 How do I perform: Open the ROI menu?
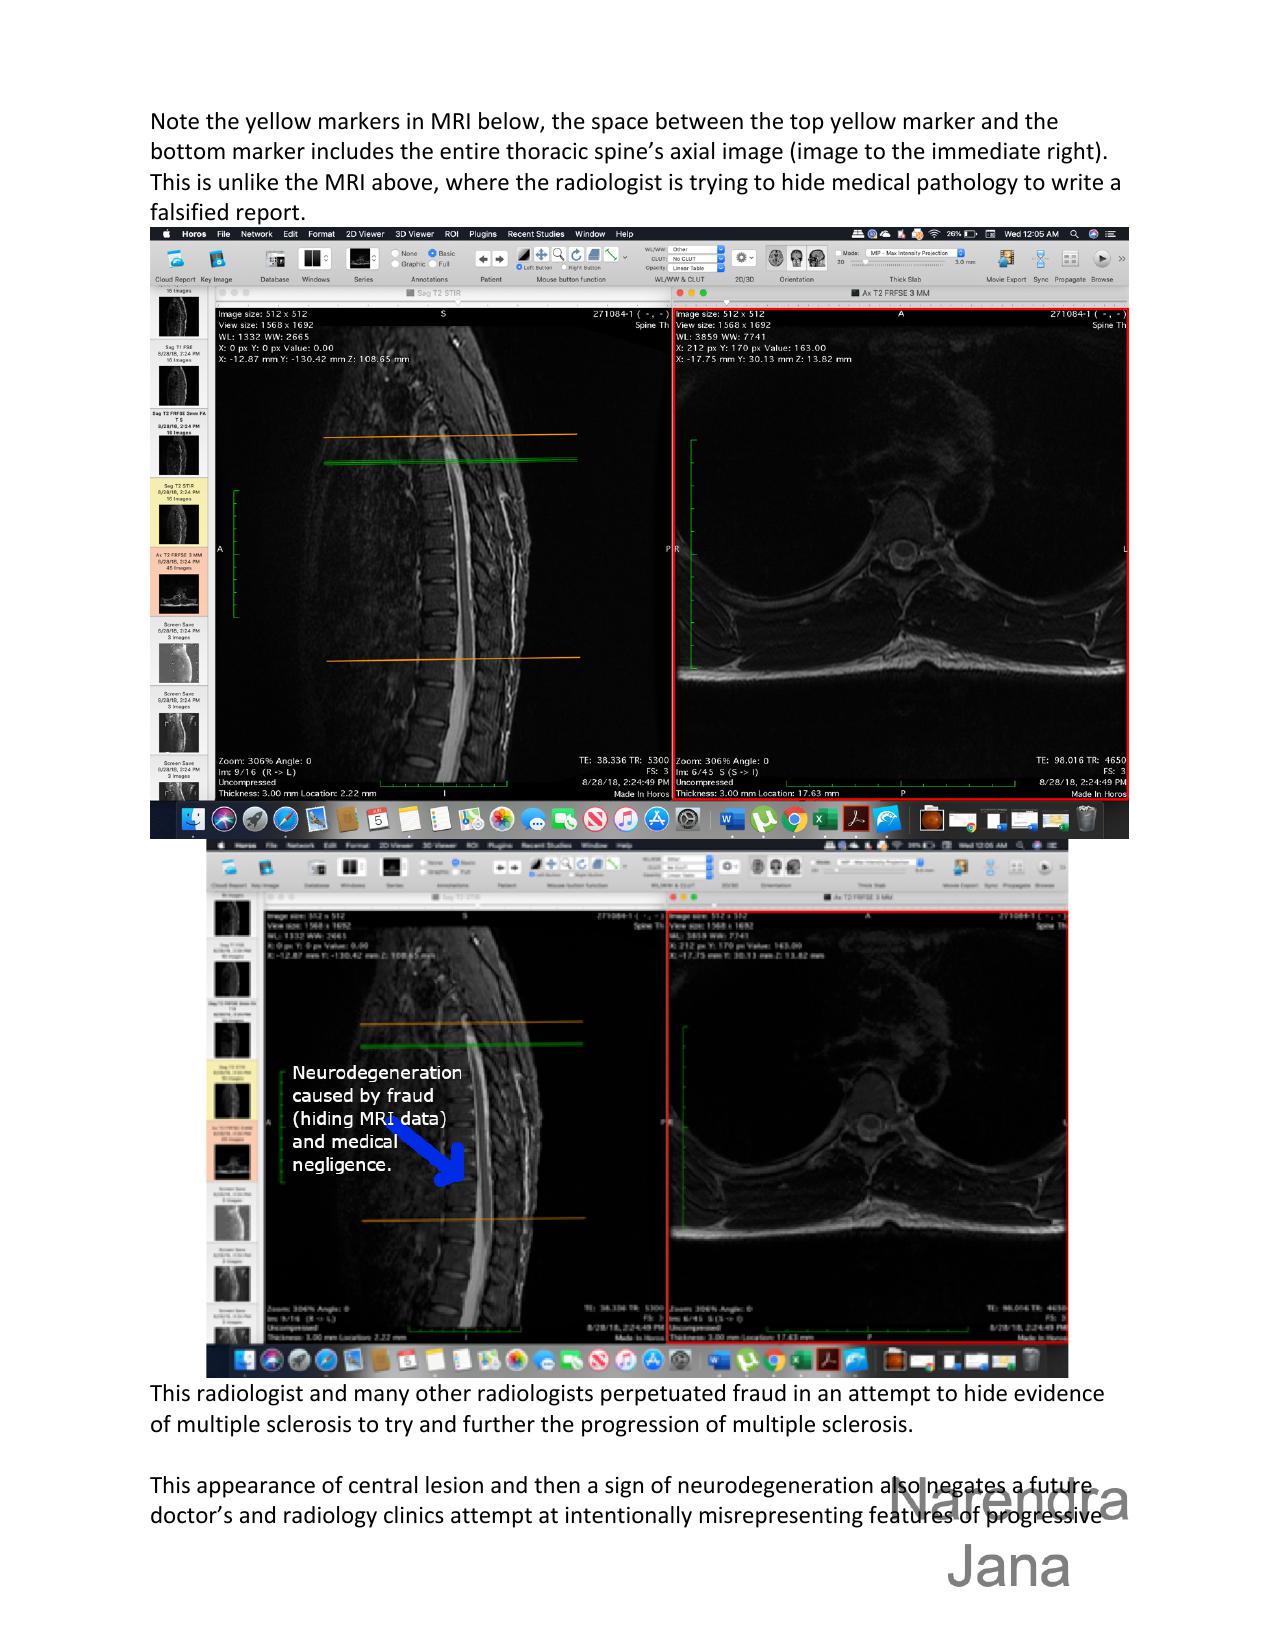[452, 234]
